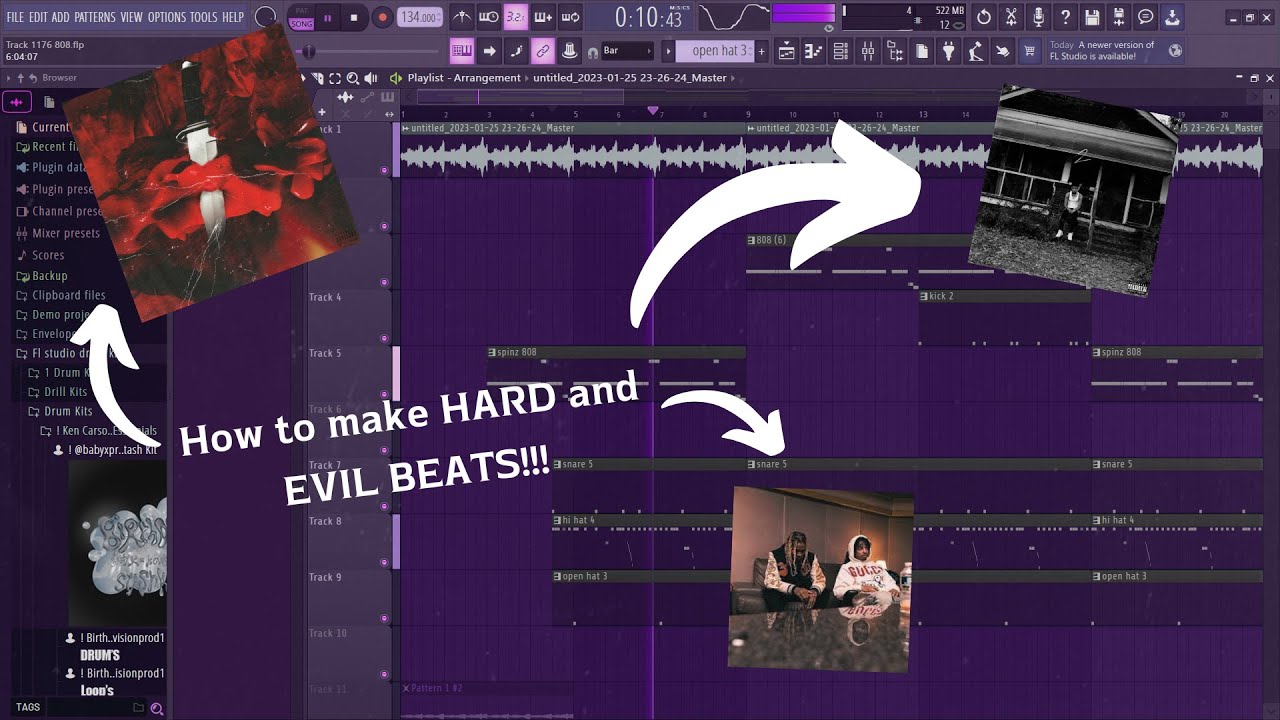
Task: Open the mixer view icon
Action: (x=868, y=51)
